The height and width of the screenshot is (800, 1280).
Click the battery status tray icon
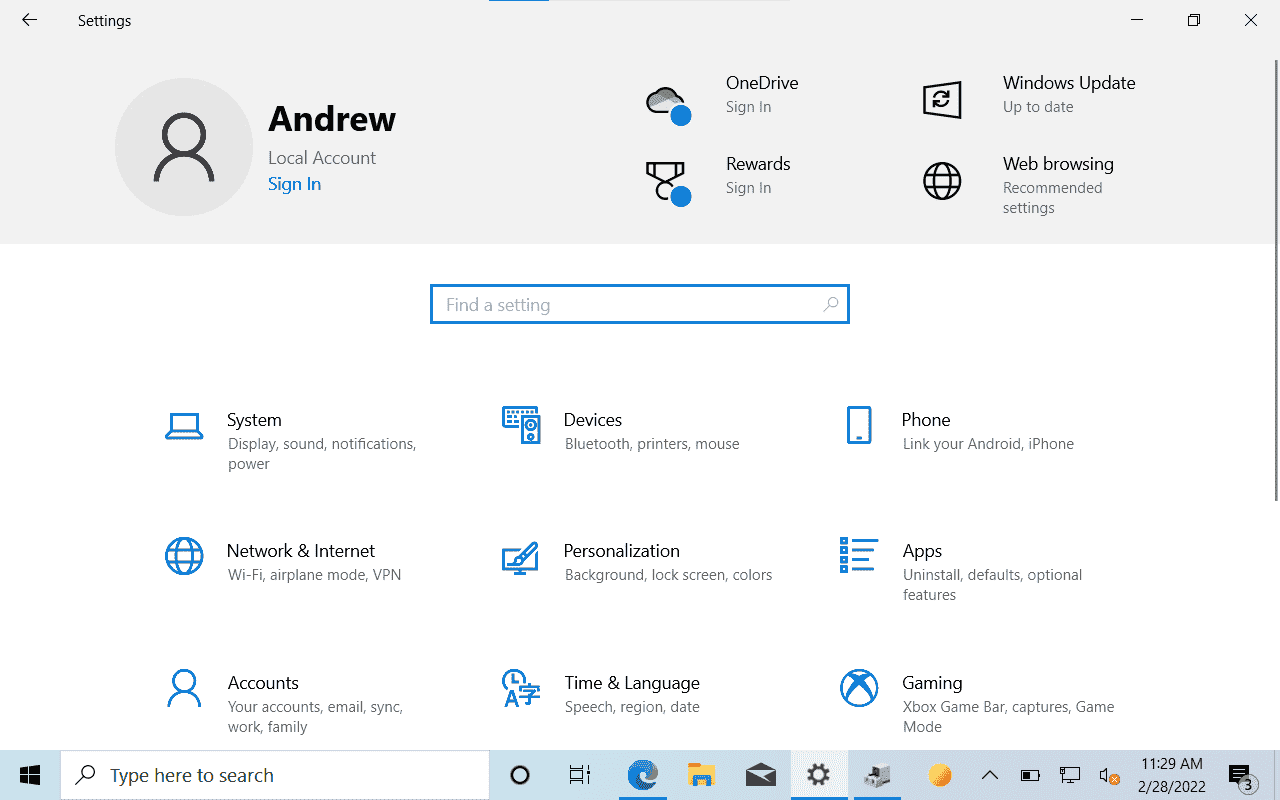[x=1030, y=775]
